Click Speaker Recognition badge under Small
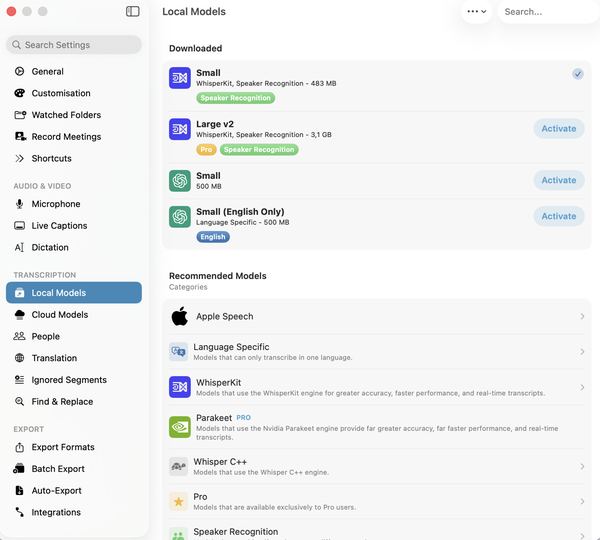600x540 pixels. coord(235,98)
